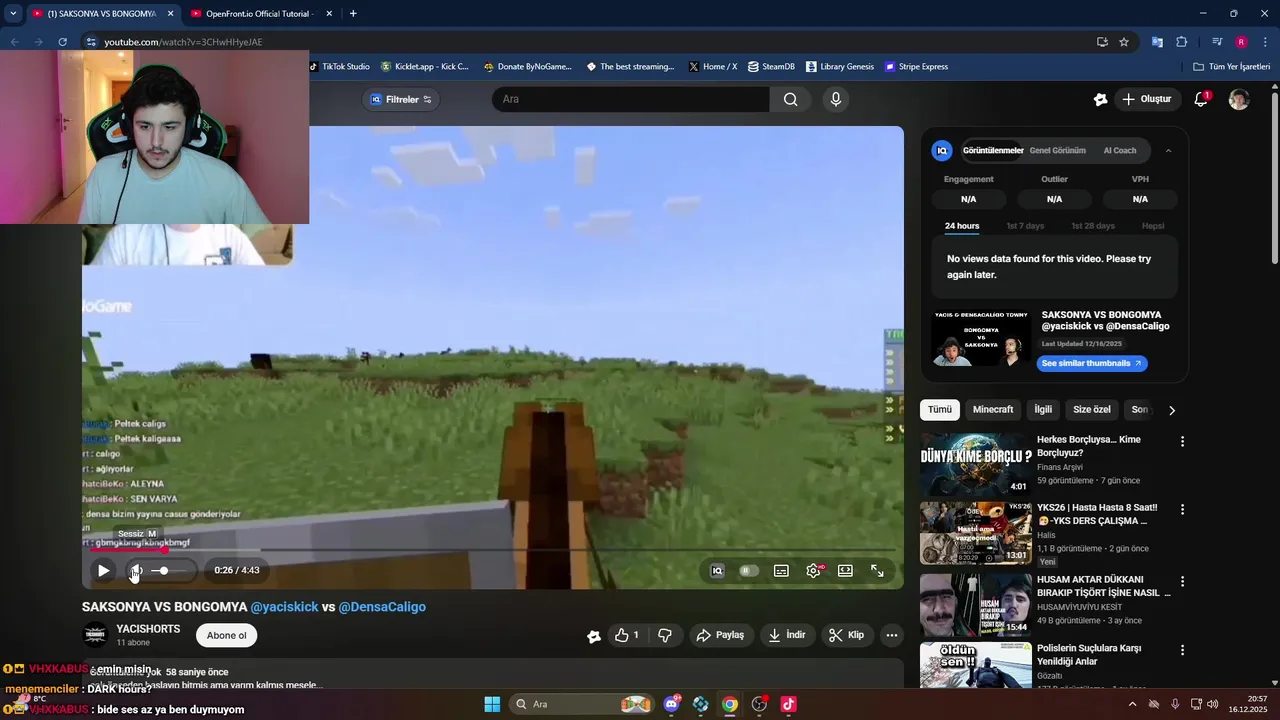Image resolution: width=1280 pixels, height=720 pixels.
Task: Open the Windows Start menu
Action: pyautogui.click(x=492, y=704)
